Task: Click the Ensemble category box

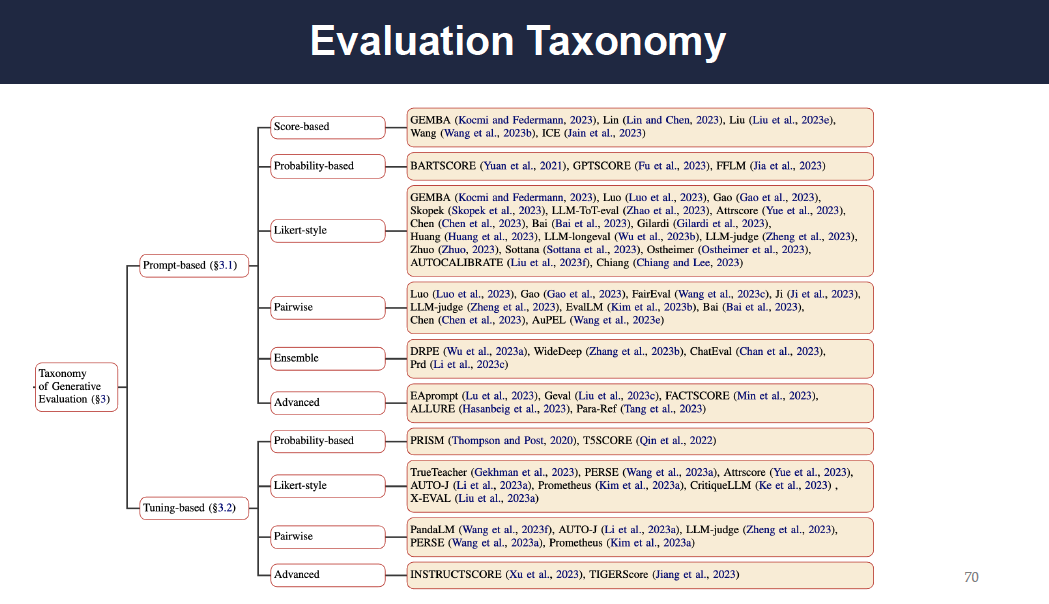Action: (327, 357)
